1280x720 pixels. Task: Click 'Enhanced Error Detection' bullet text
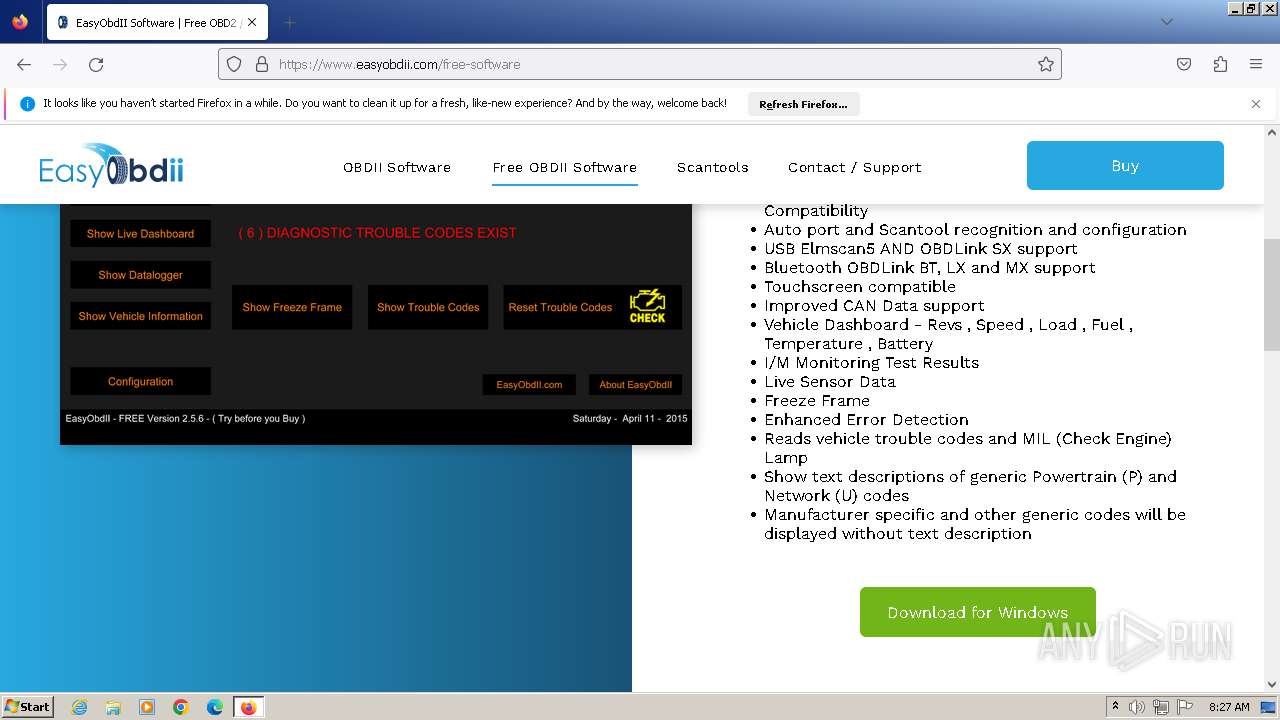867,419
